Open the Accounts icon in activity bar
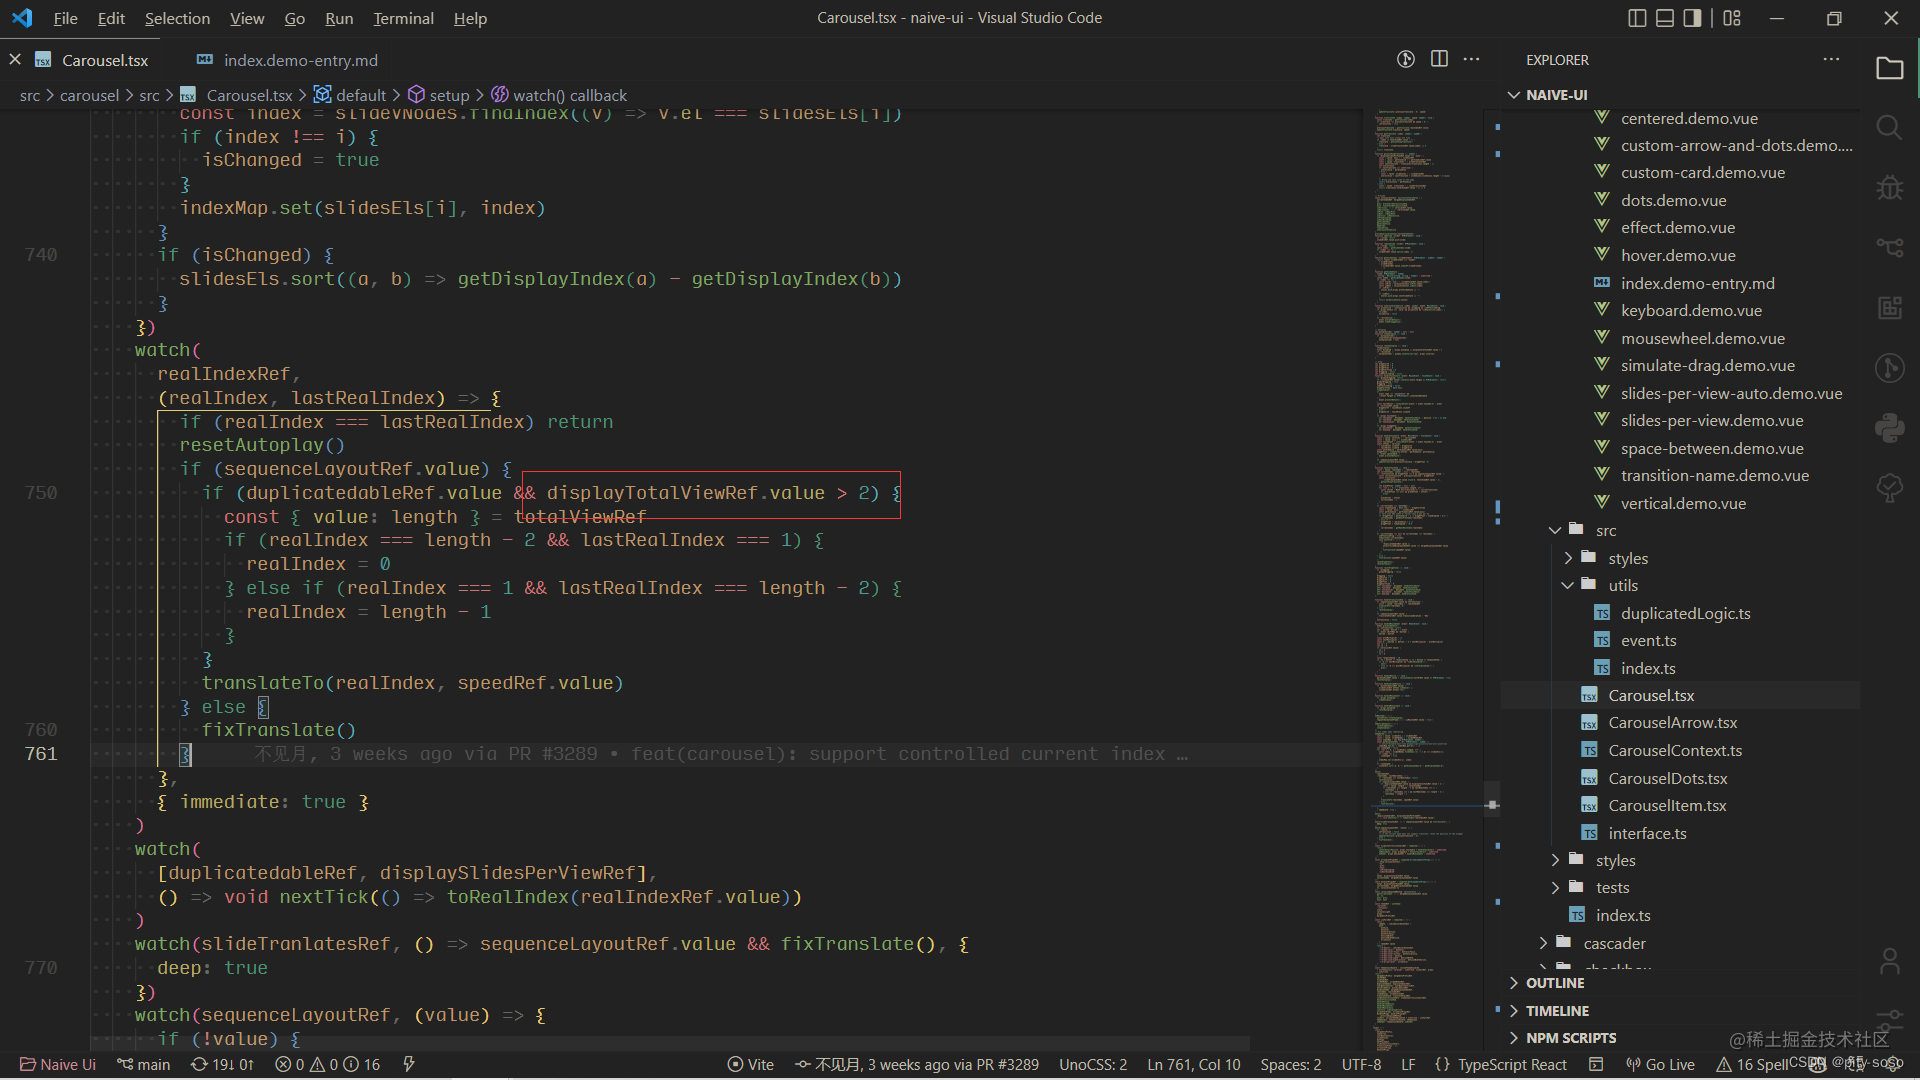1920x1080 pixels. coord(1889,961)
